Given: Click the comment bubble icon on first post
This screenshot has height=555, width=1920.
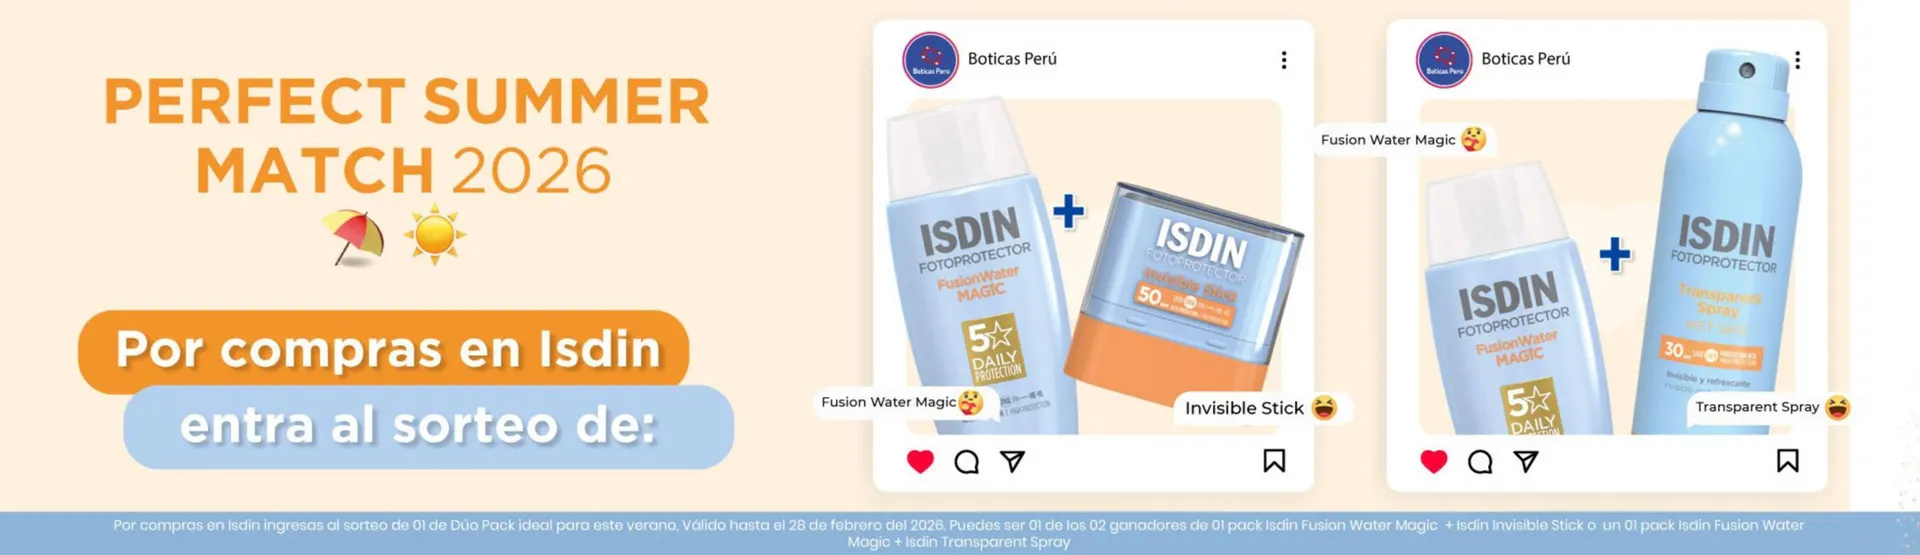Looking at the screenshot, I should coord(966,461).
